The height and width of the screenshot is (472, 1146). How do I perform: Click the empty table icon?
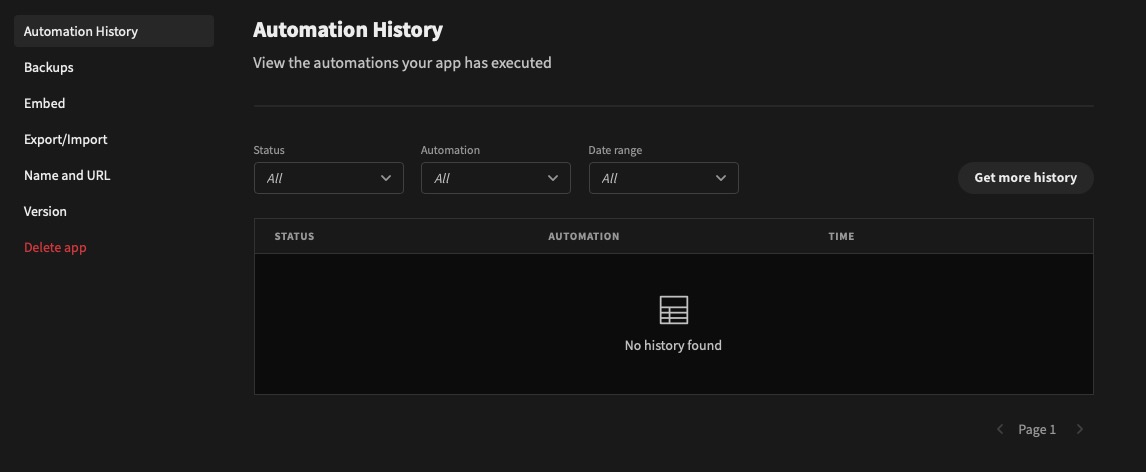point(674,310)
